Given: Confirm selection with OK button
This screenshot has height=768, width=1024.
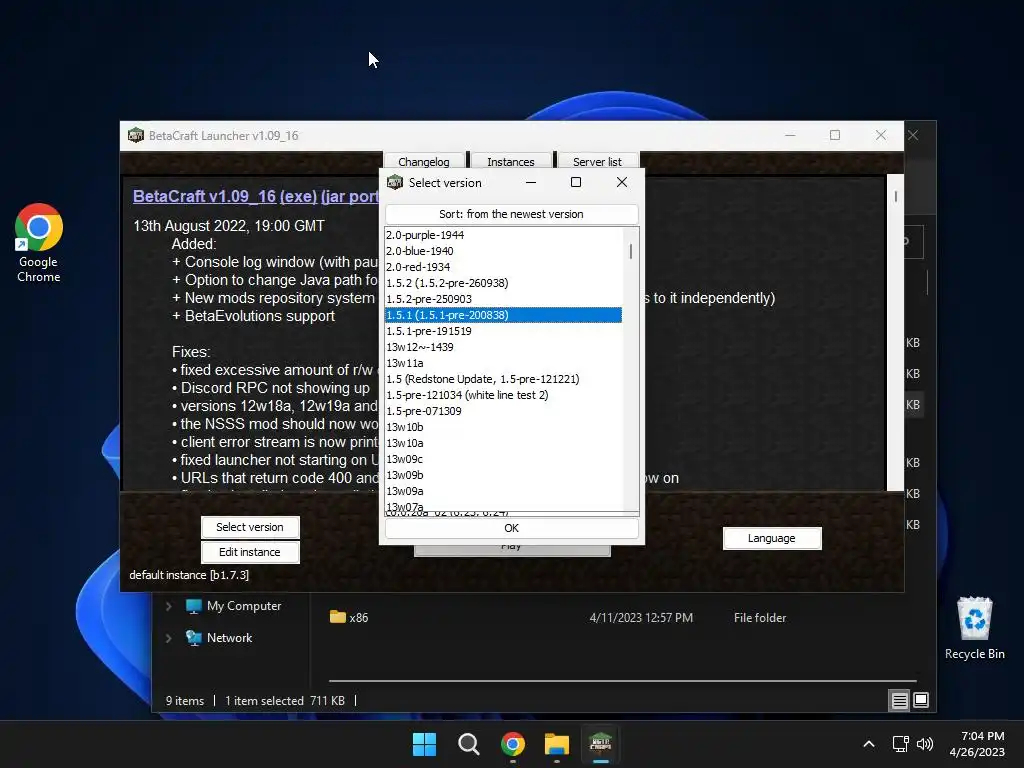Looking at the screenshot, I should pyautogui.click(x=511, y=528).
